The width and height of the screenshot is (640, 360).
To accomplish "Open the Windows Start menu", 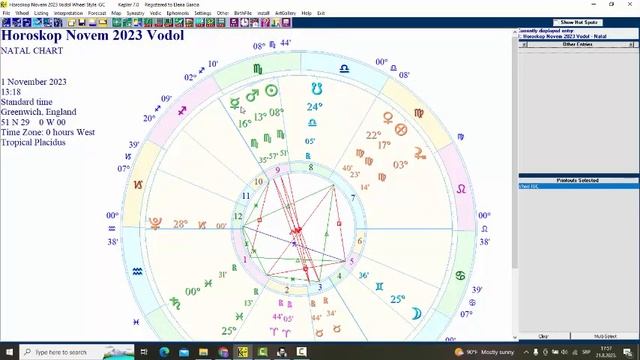I will 9,352.
